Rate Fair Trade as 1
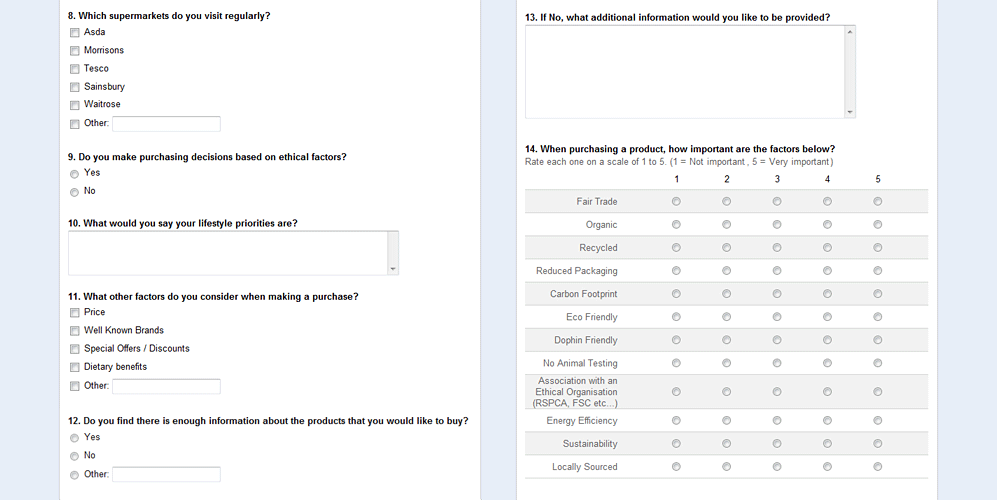This screenshot has width=997, height=500. [x=677, y=202]
